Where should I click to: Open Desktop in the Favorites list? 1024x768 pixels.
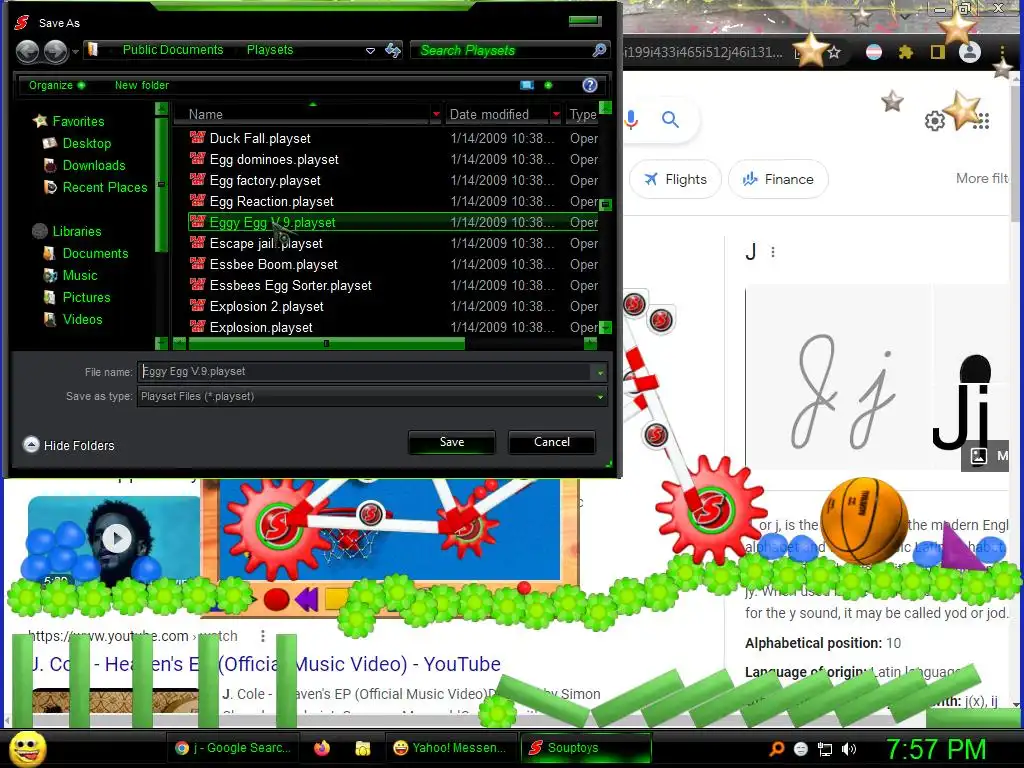[x=87, y=143]
